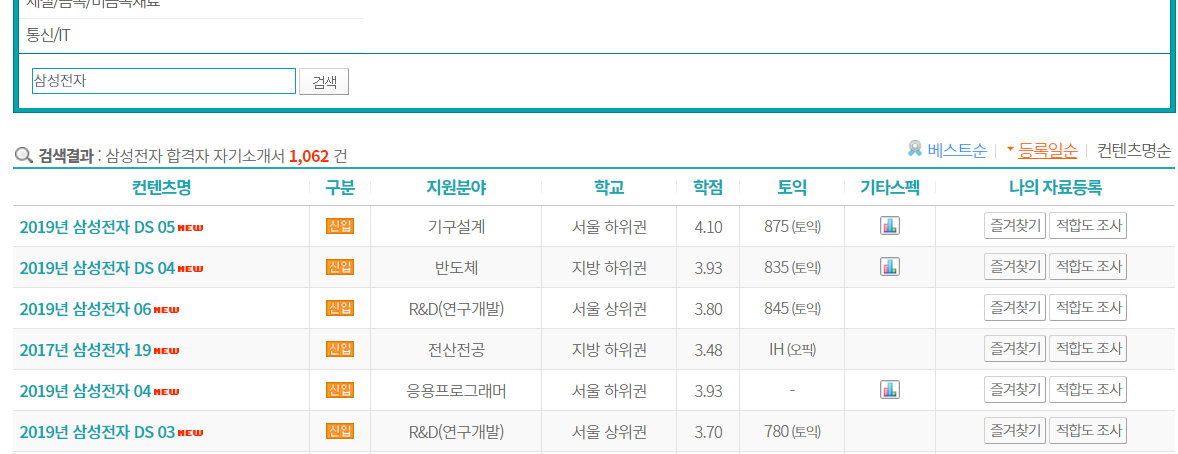Click the 나의 자료등록 column header
The height and width of the screenshot is (454, 1178).
[x=1056, y=188]
